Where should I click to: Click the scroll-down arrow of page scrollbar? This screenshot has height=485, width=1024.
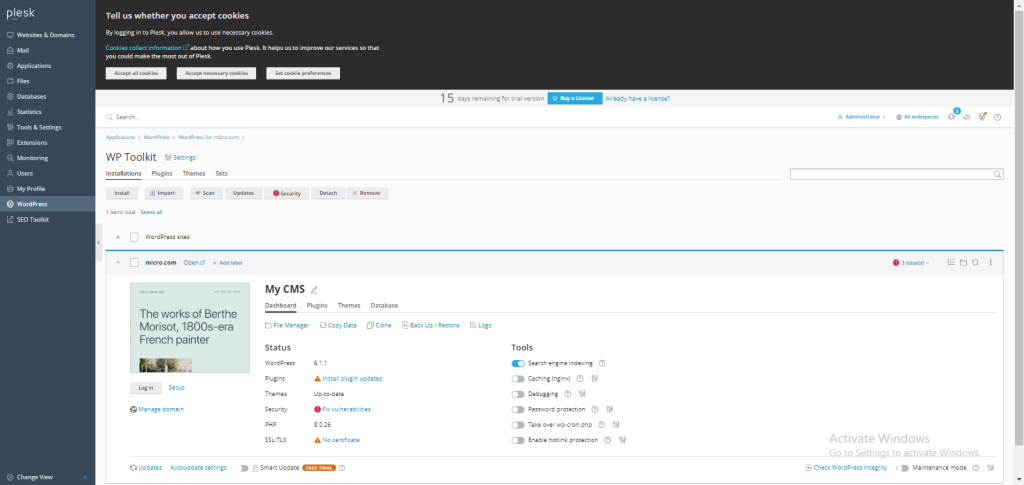(1020, 481)
